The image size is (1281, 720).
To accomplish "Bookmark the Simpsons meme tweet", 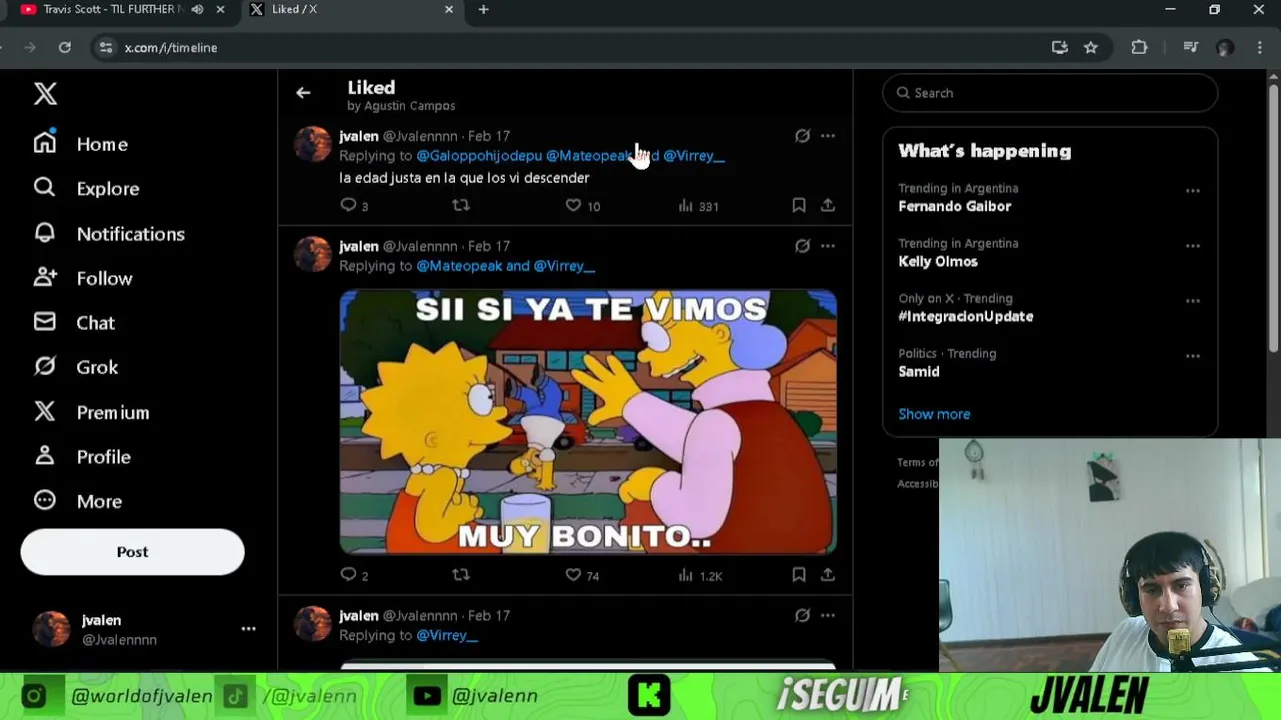I will pyautogui.click(x=799, y=575).
